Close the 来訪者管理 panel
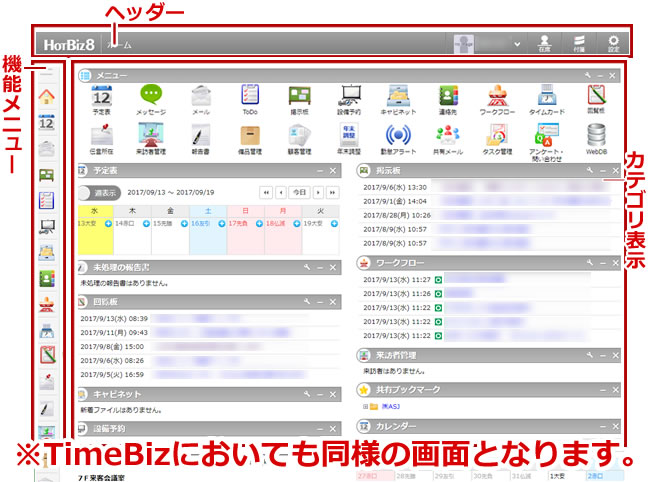Viewport: 648px width, 482px height. (x=616, y=356)
